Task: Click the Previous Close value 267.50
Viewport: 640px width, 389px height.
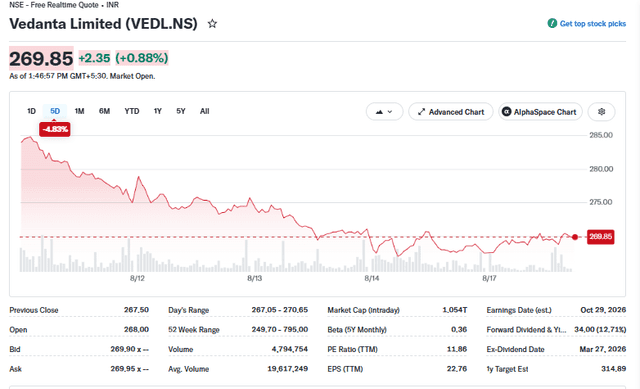Action: tap(136, 310)
